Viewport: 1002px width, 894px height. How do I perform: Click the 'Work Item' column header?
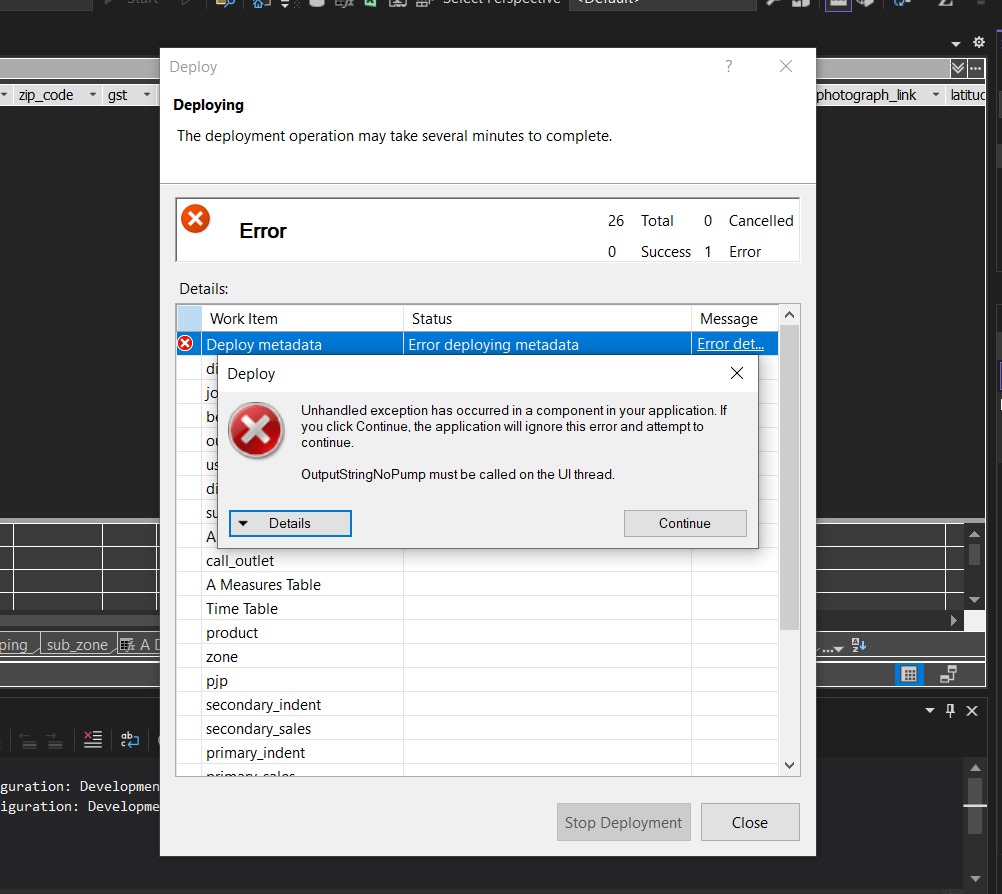(302, 318)
